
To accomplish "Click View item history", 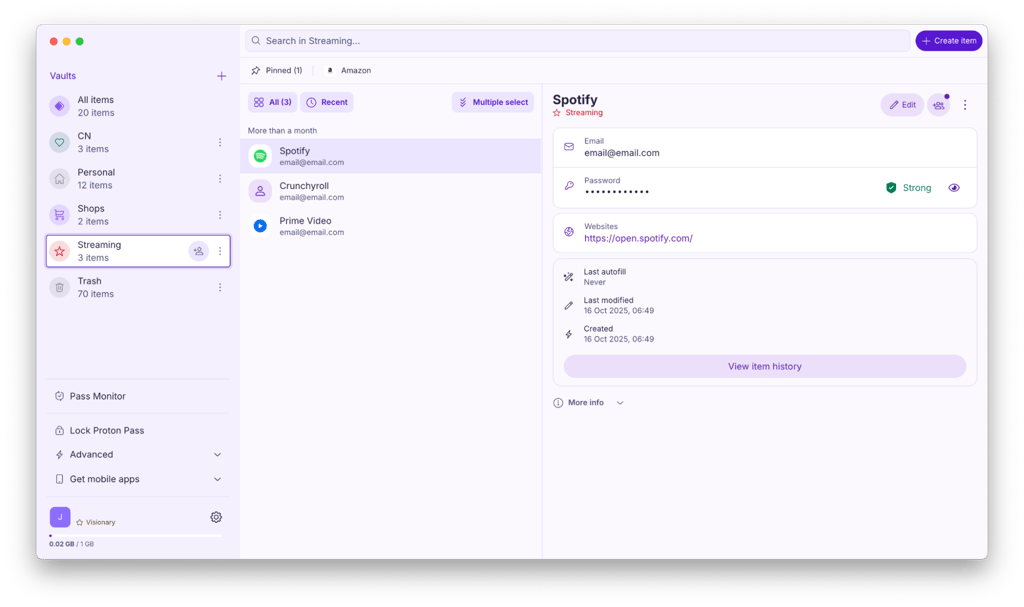I will coord(765,367).
